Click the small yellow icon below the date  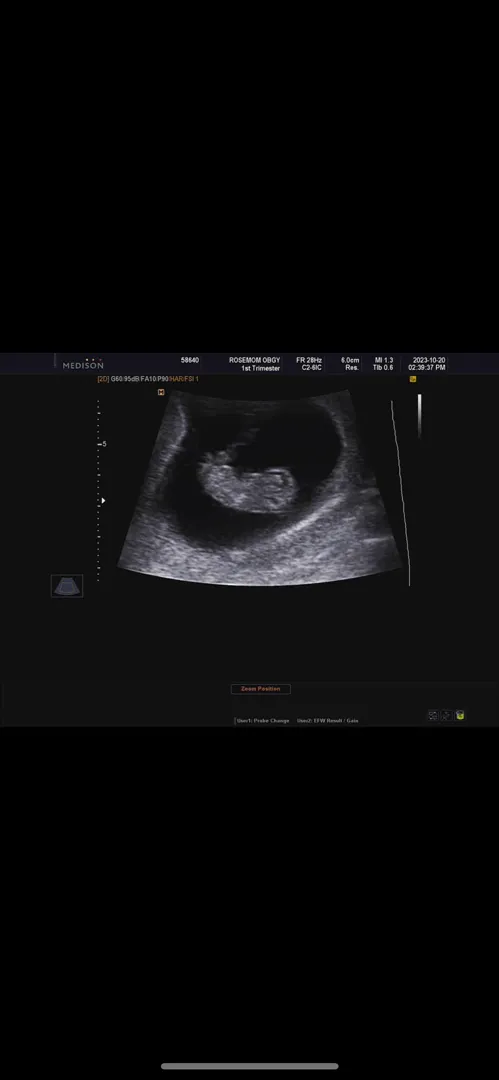(413, 379)
